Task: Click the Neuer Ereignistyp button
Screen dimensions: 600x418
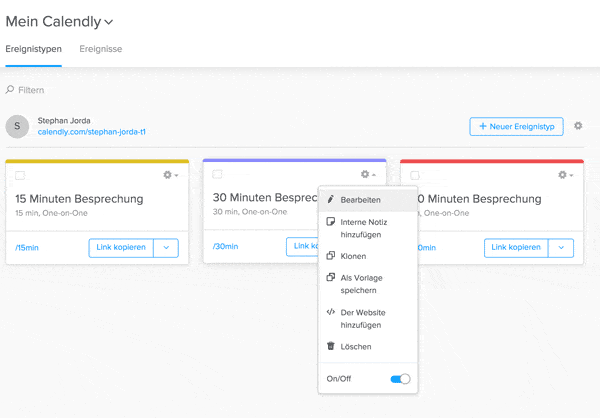Action: click(516, 126)
